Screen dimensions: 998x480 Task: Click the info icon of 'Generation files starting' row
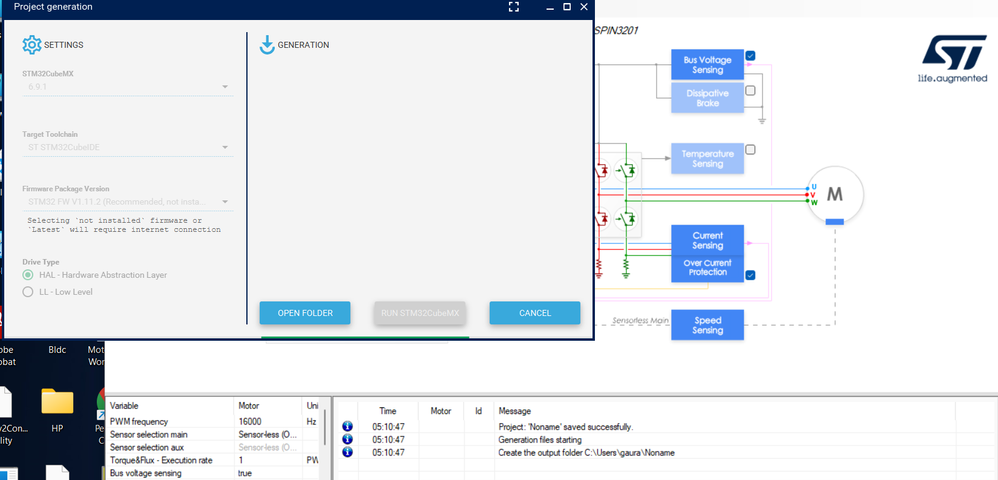[347, 439]
